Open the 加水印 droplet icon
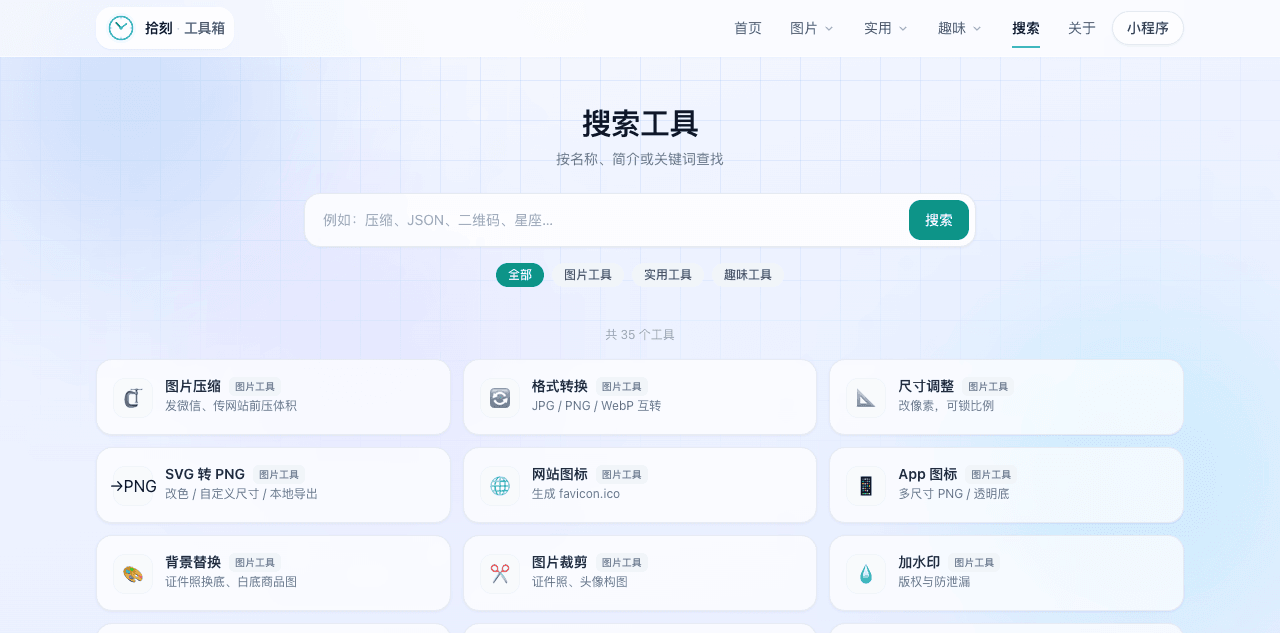This screenshot has width=1280, height=633. pyautogui.click(x=866, y=574)
